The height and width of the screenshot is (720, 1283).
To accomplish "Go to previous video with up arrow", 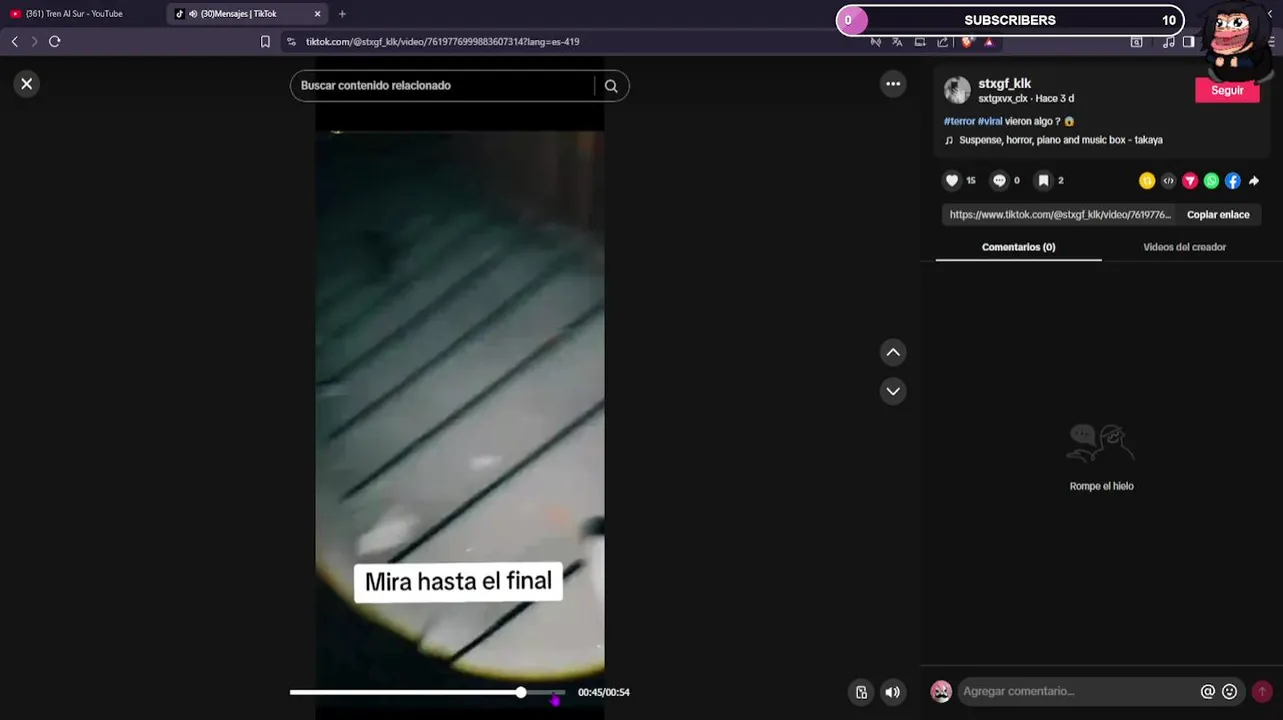I will [893, 352].
